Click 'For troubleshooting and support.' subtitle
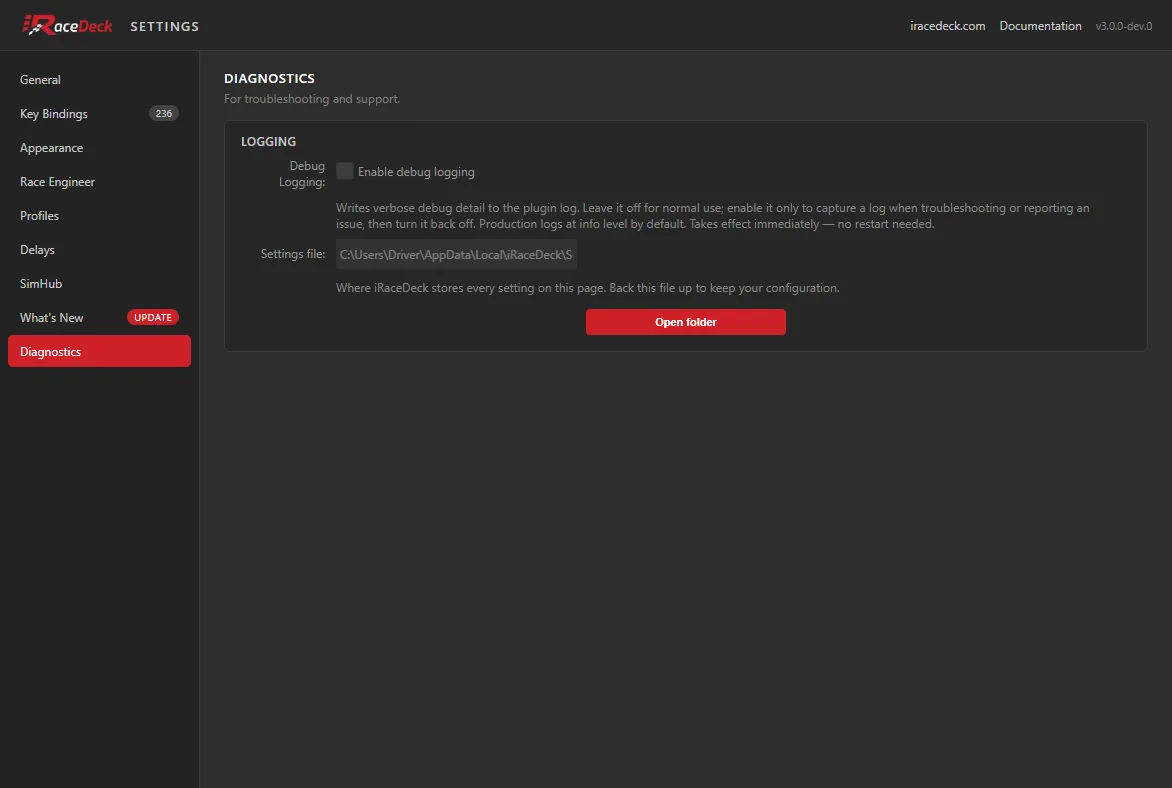This screenshot has width=1172, height=788. (x=312, y=99)
